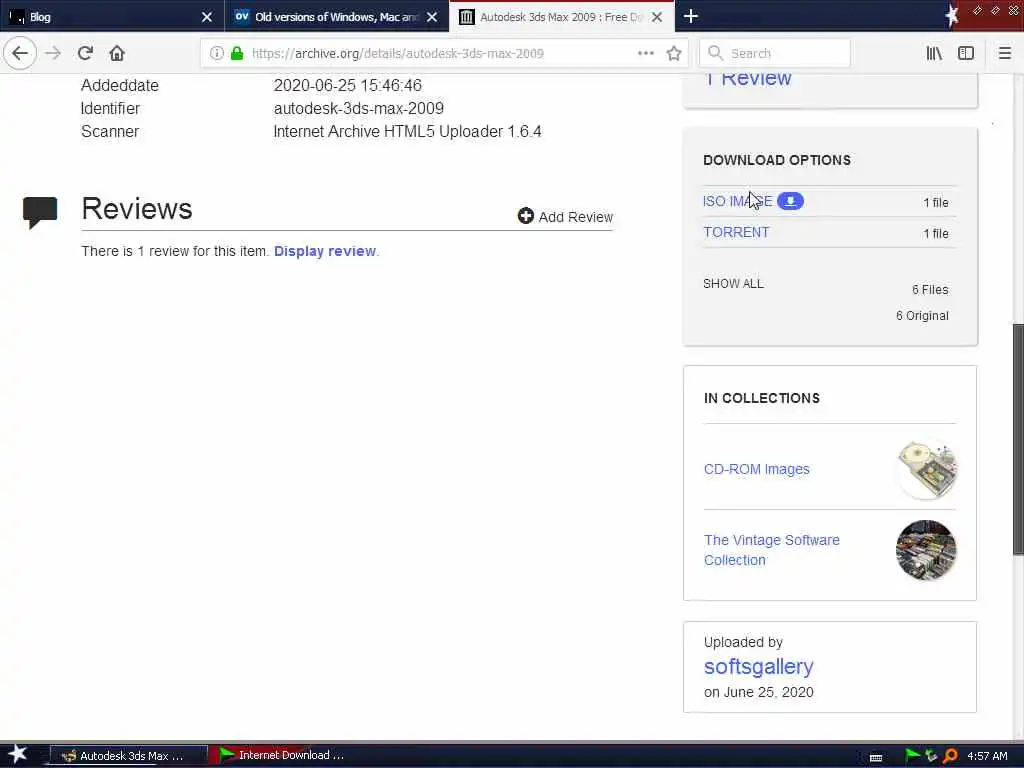
Task: Bookmark this page with the star
Action: point(674,53)
